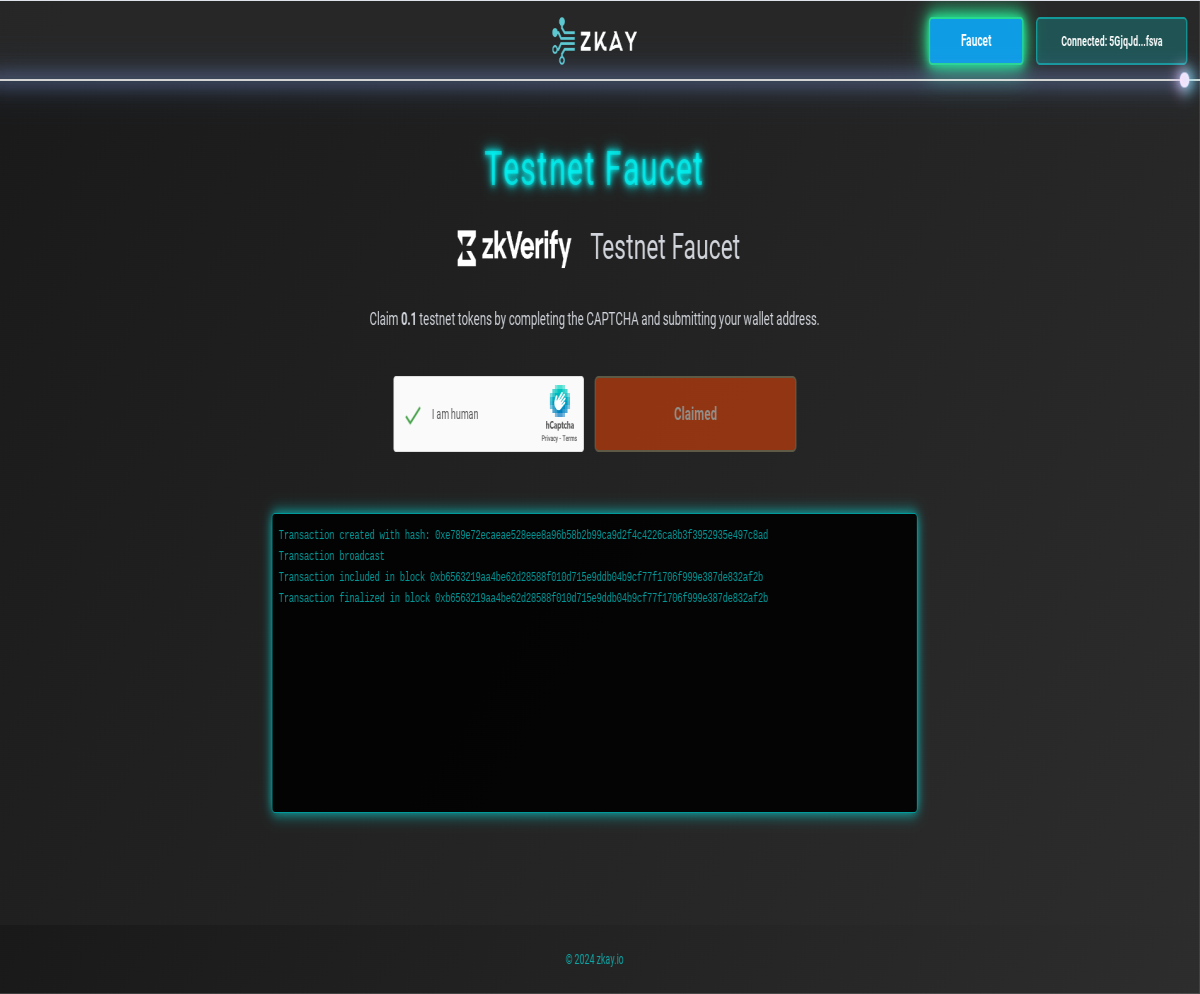The width and height of the screenshot is (1200, 994).
Task: Click the '© 2024 zkay.io' footer text
Action: (594, 959)
